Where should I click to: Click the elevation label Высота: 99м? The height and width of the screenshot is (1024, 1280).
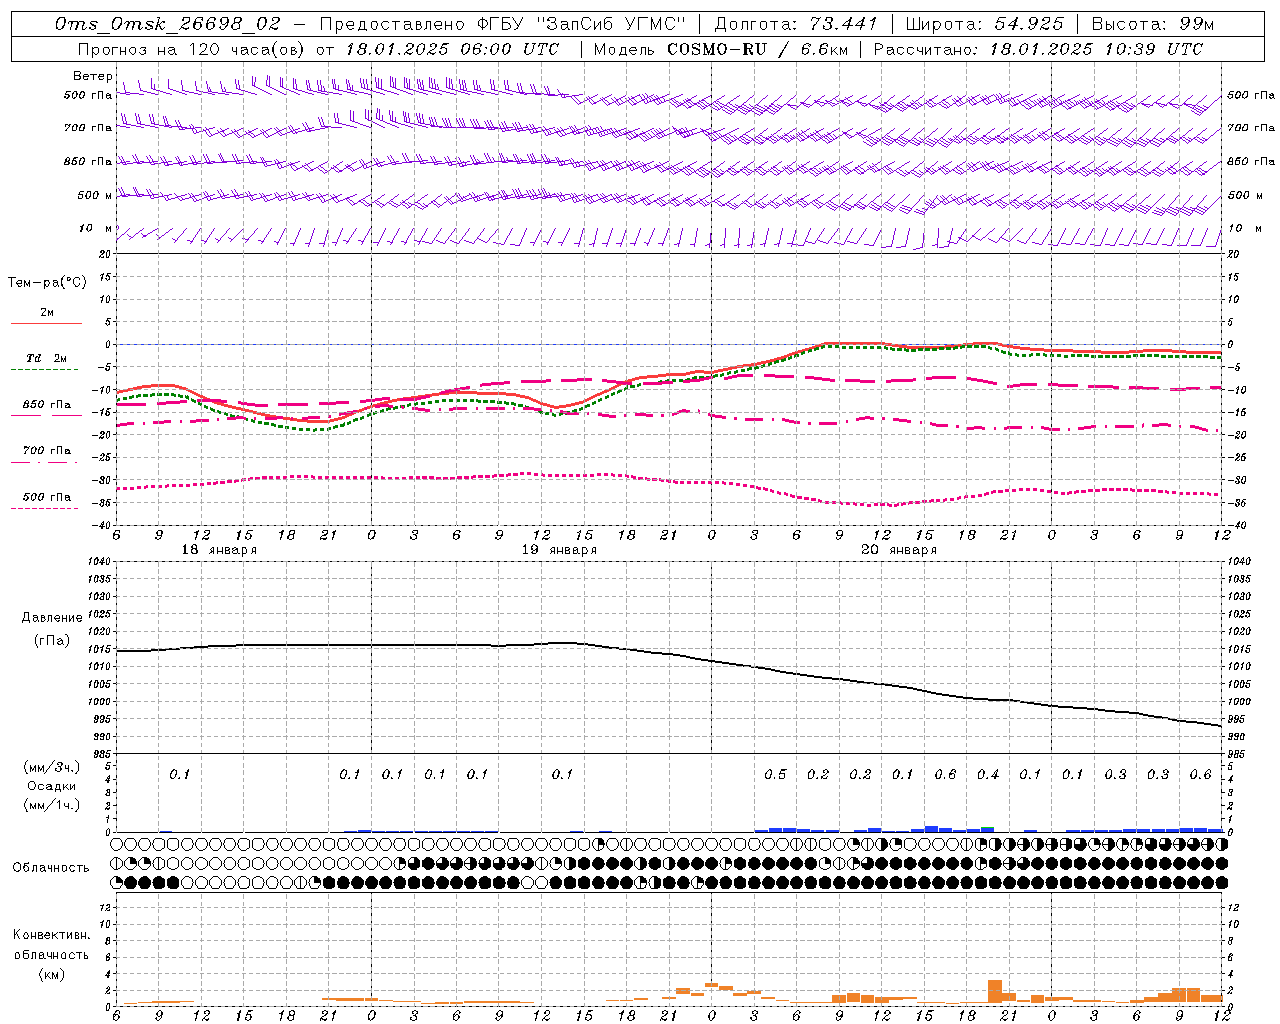(1153, 24)
